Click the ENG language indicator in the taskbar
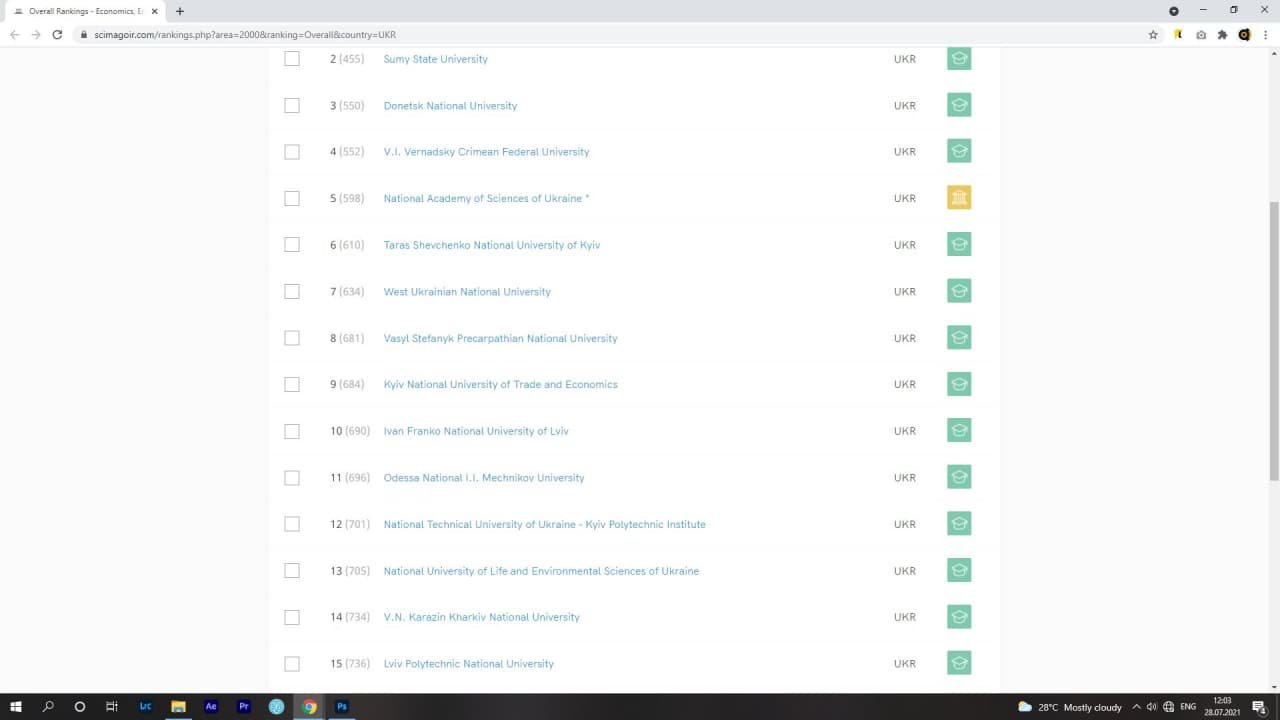 pos(1188,707)
